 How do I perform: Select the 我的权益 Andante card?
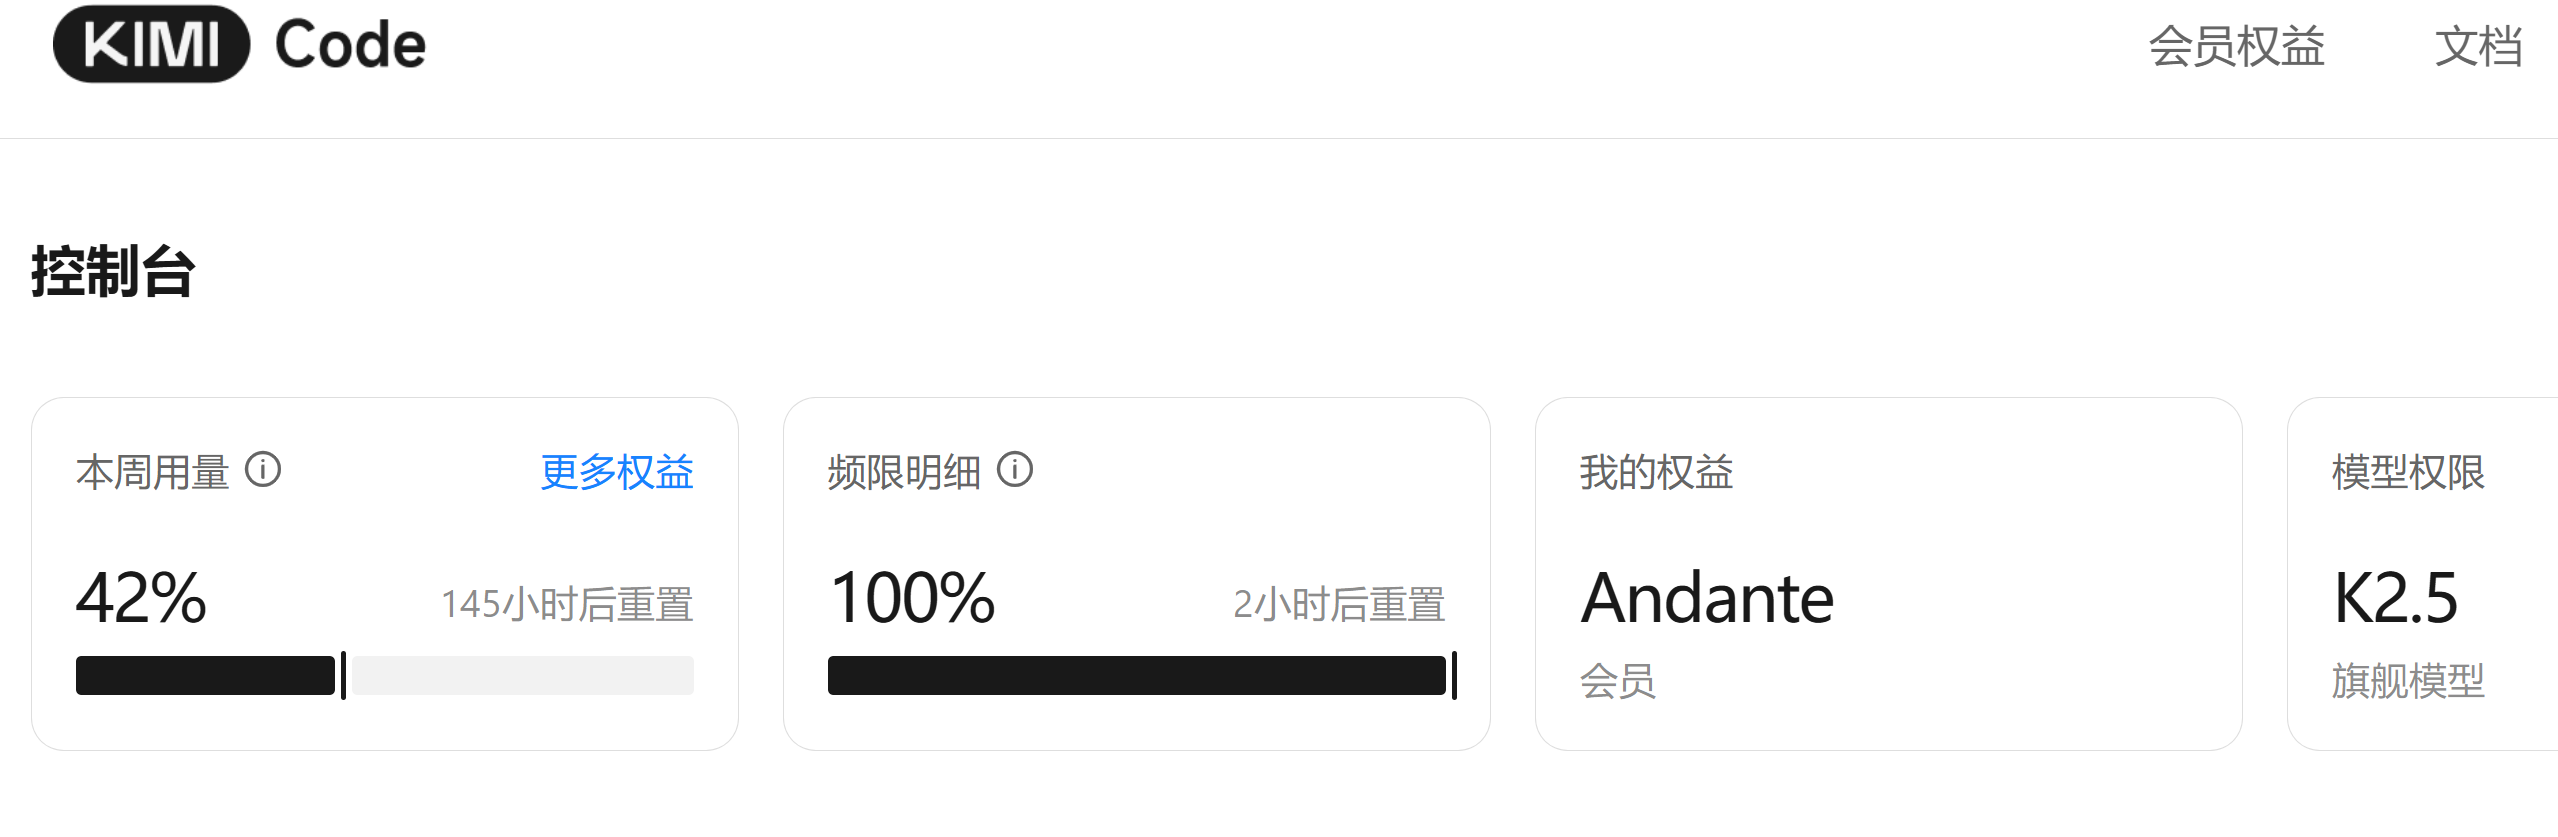[x=1889, y=574]
